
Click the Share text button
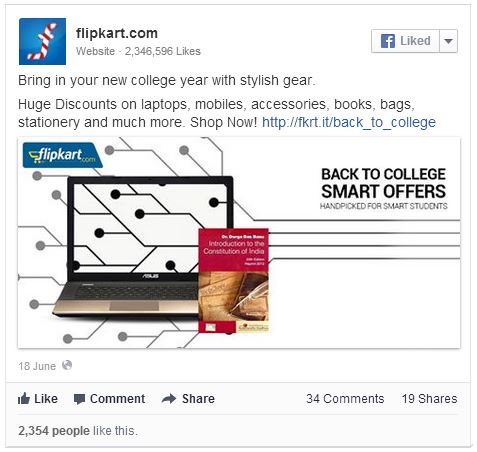point(198,399)
